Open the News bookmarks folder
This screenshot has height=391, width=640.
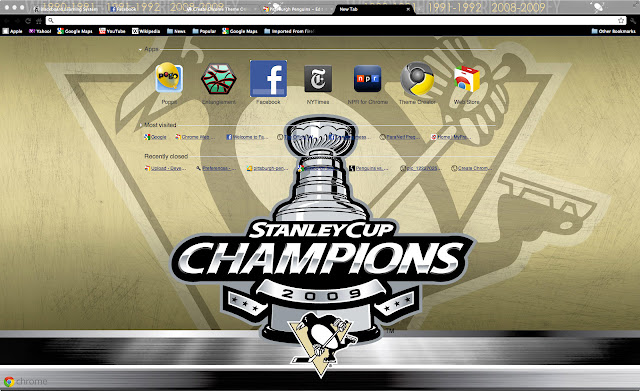[176, 31]
